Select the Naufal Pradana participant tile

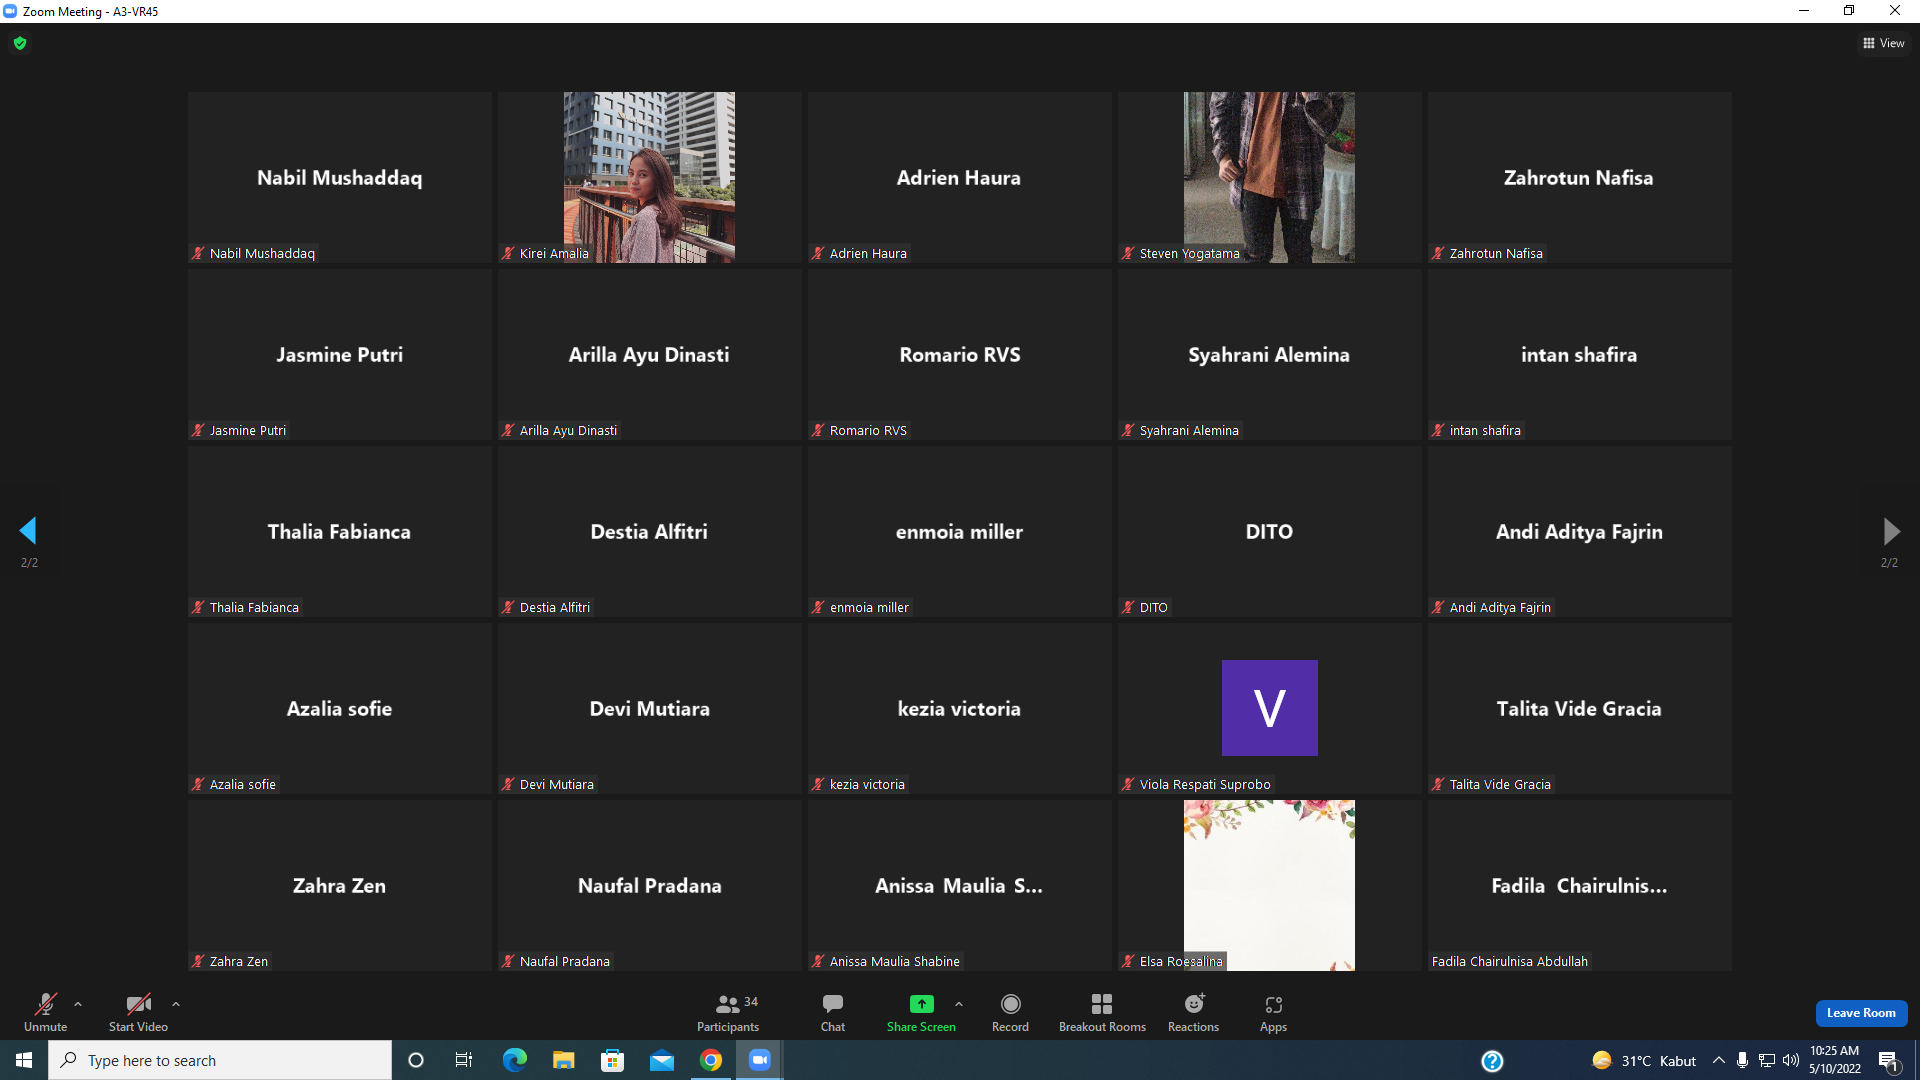[649, 885]
